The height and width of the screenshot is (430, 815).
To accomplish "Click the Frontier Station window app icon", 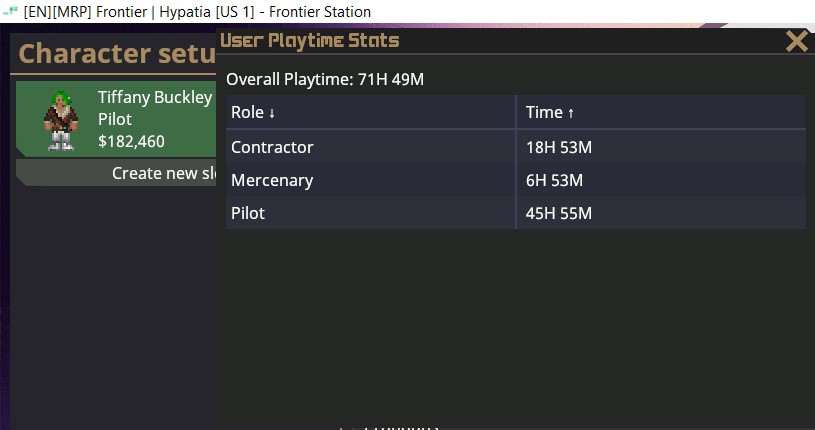I will (10, 11).
